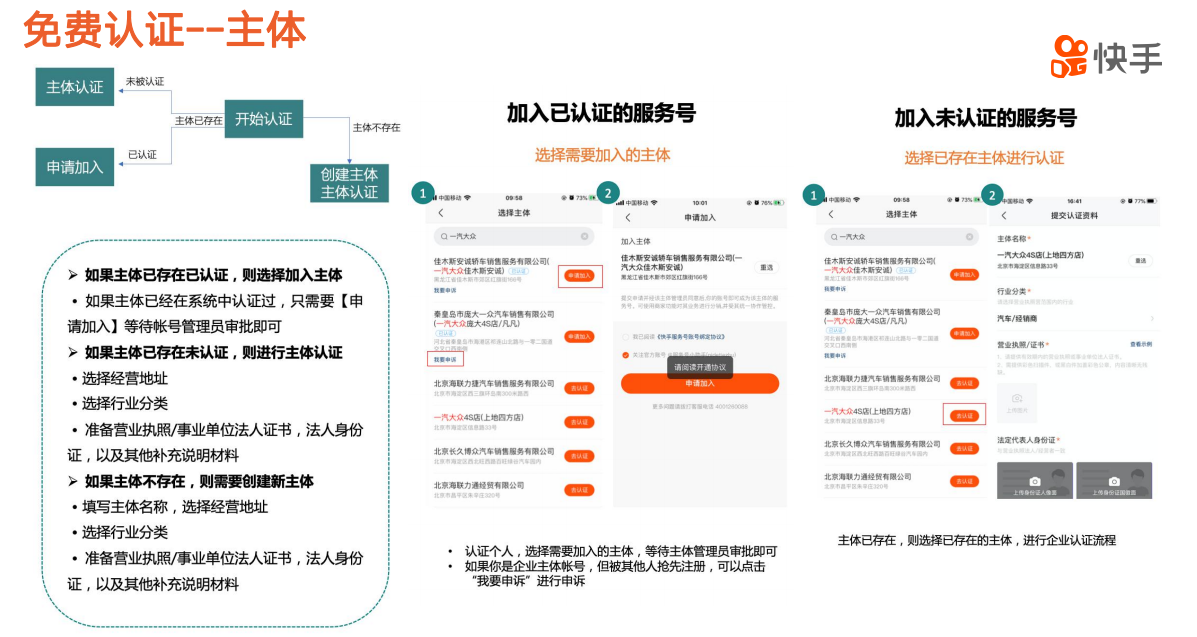Tap 重选 on 提交认证资料 screen

pos(1141,260)
